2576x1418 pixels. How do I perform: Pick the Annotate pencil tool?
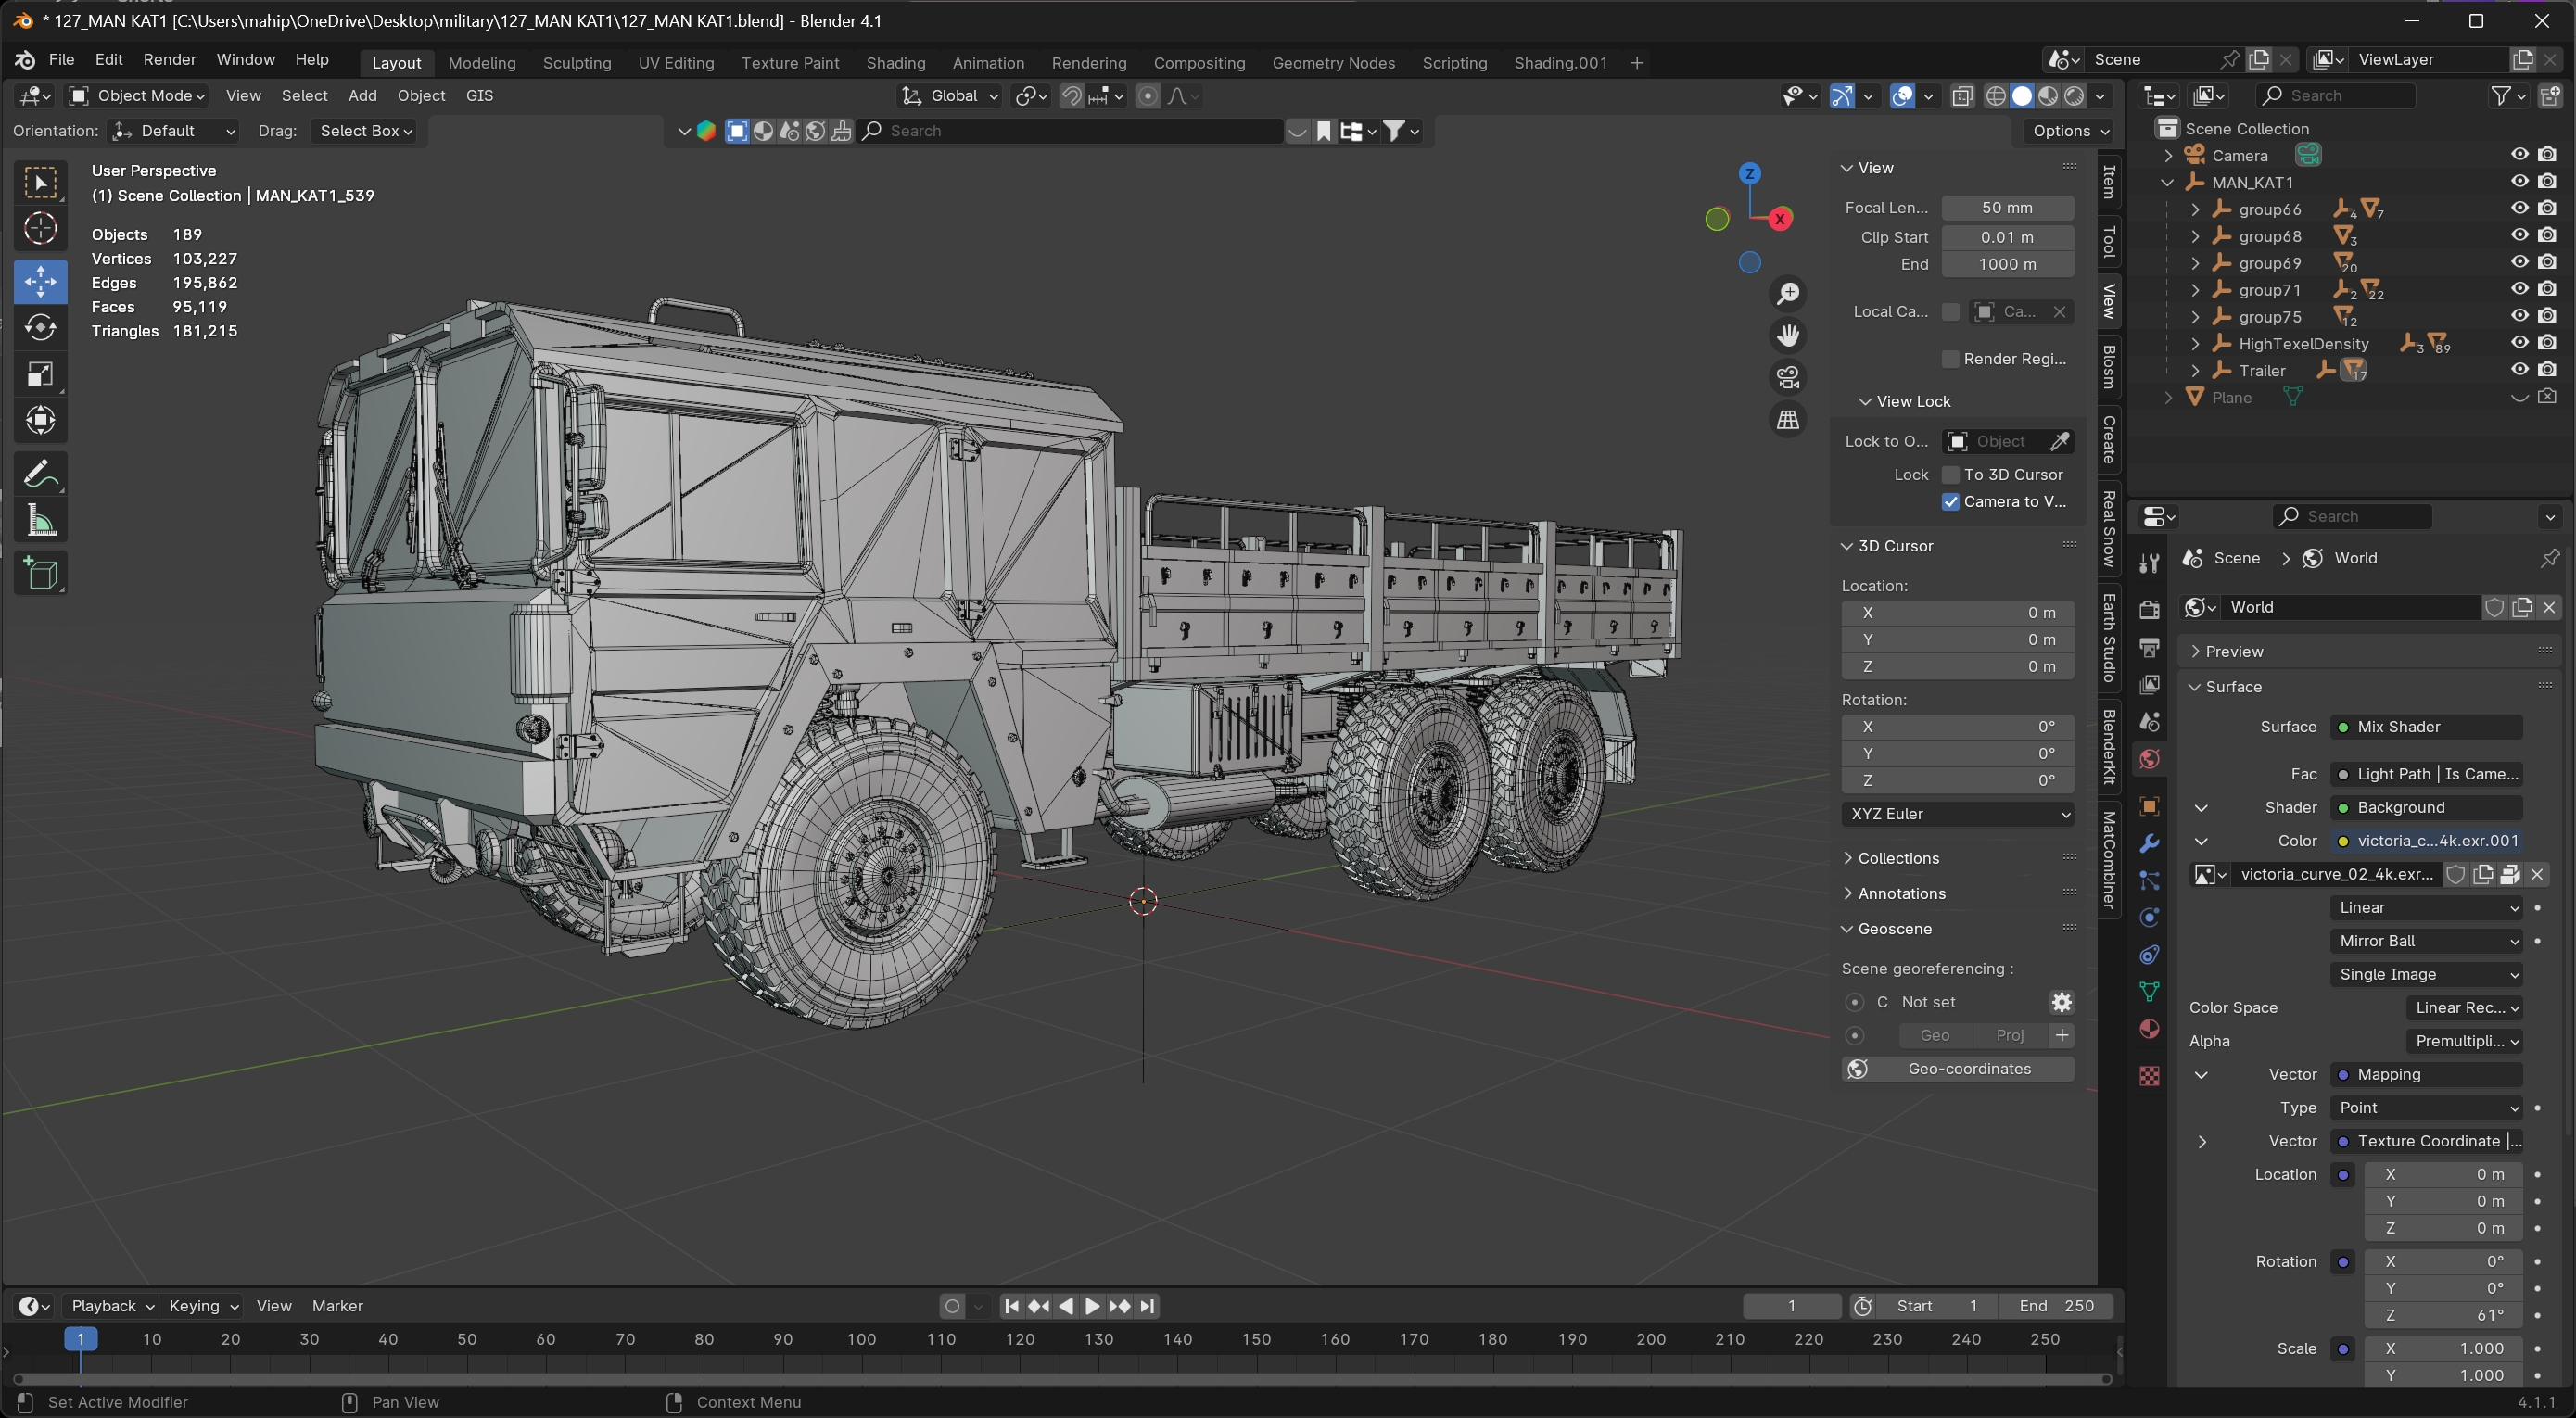(x=40, y=474)
